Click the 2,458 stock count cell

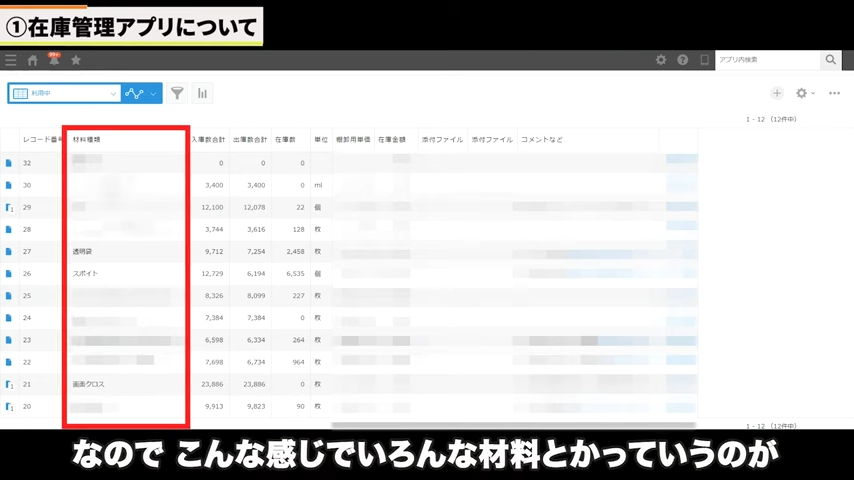tap(295, 252)
